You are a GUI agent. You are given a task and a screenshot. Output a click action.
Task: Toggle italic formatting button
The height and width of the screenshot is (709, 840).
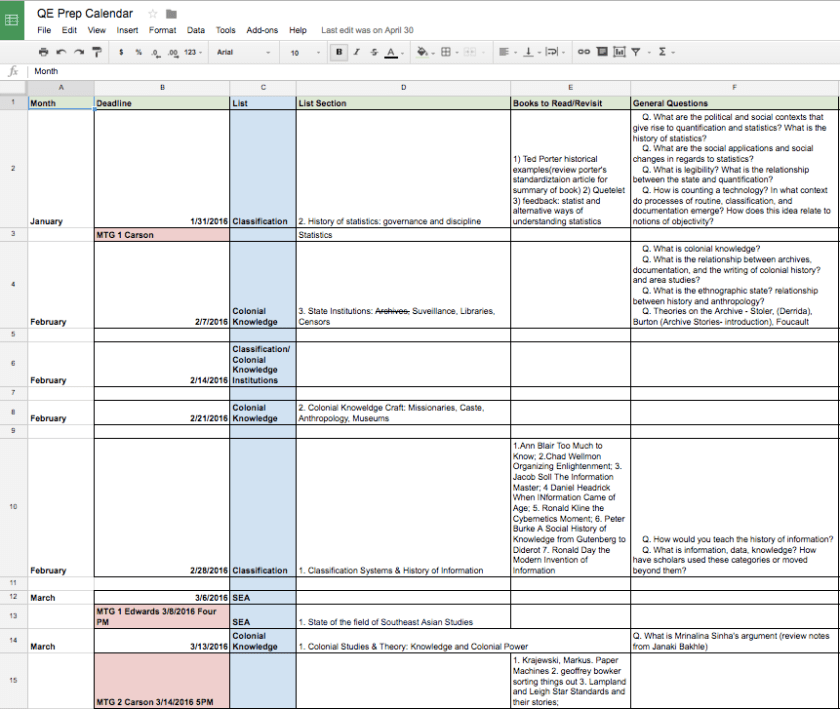click(356, 51)
